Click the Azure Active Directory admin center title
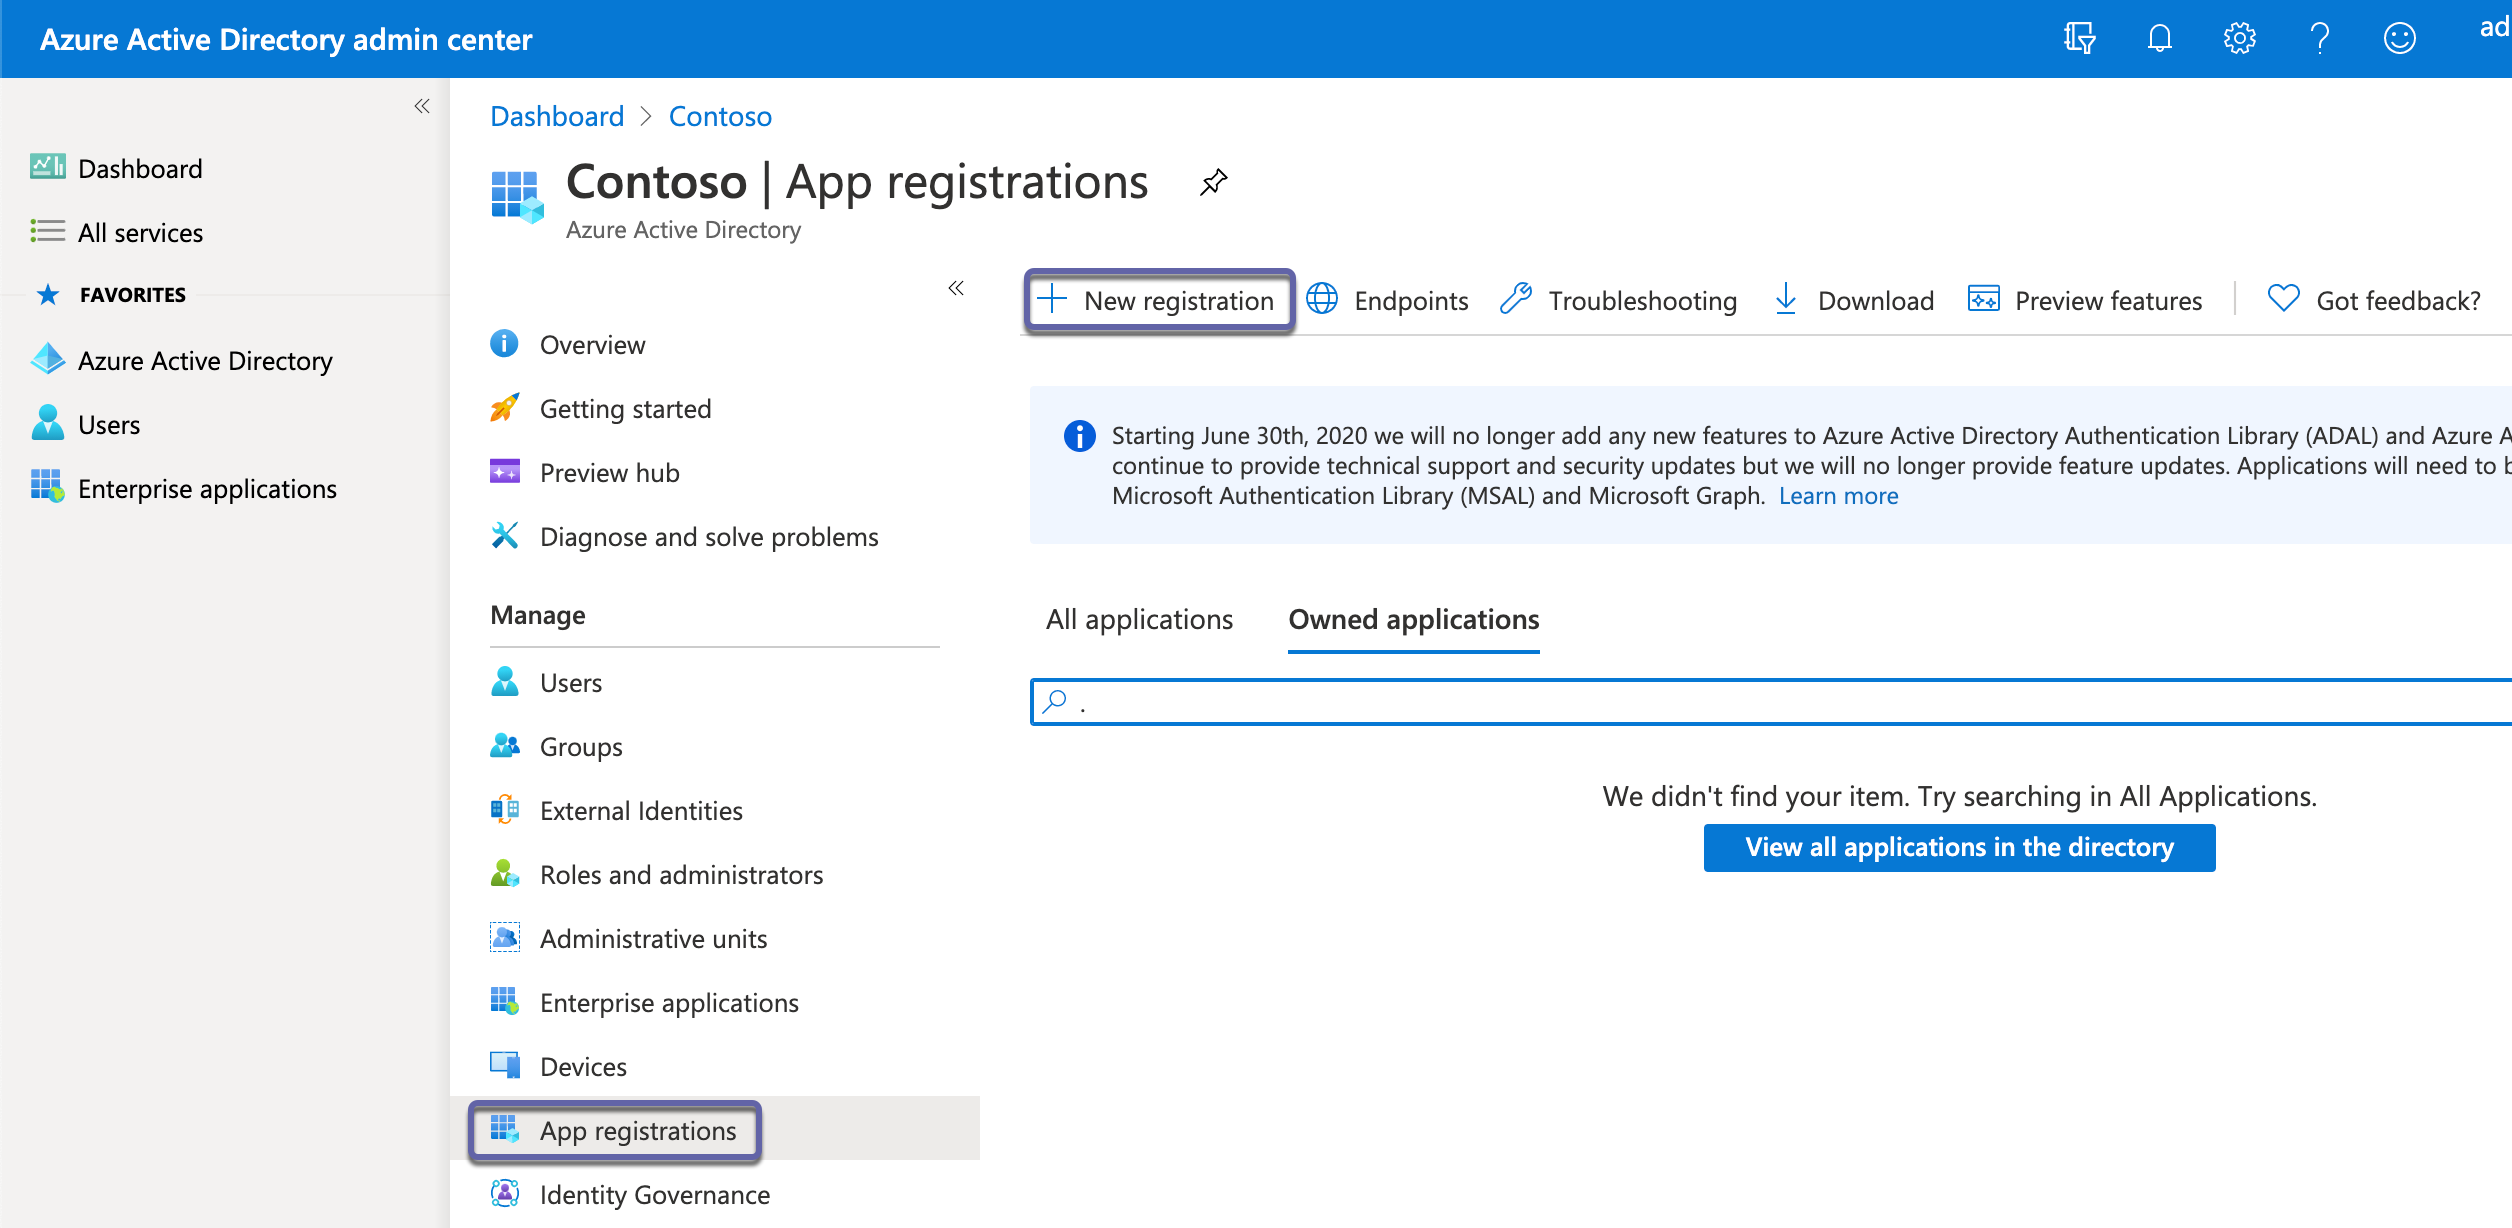Screen dimensions: 2512x1228 click(x=286, y=39)
